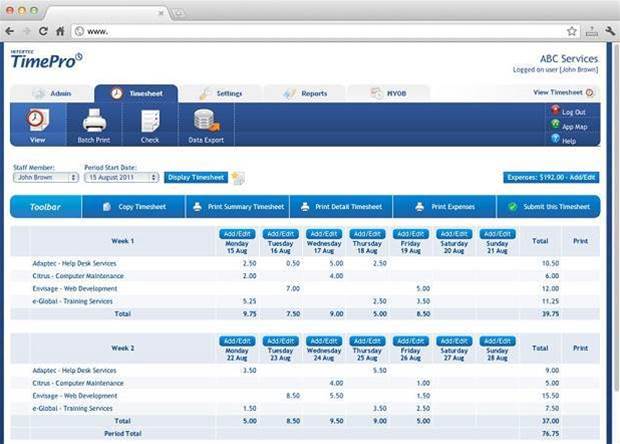Open the Help icon

pyautogui.click(x=556, y=138)
